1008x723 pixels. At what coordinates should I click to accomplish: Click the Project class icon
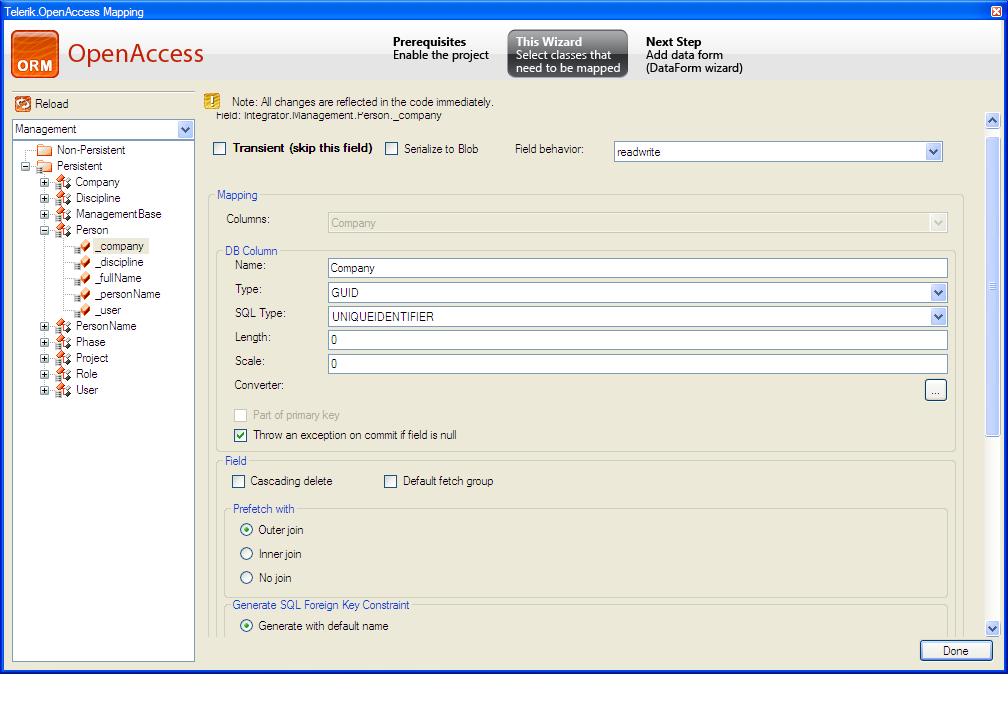[63, 358]
